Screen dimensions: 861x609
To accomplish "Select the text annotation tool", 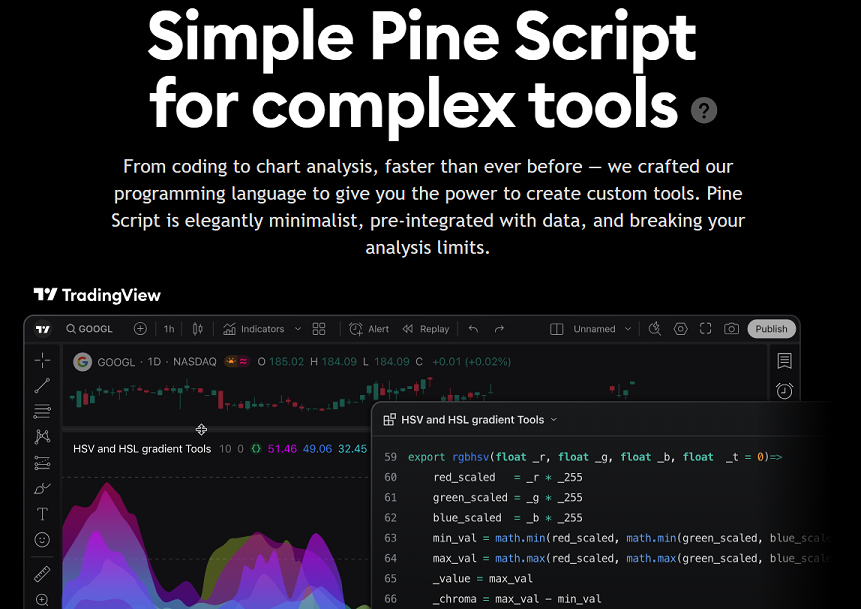I will (x=42, y=515).
